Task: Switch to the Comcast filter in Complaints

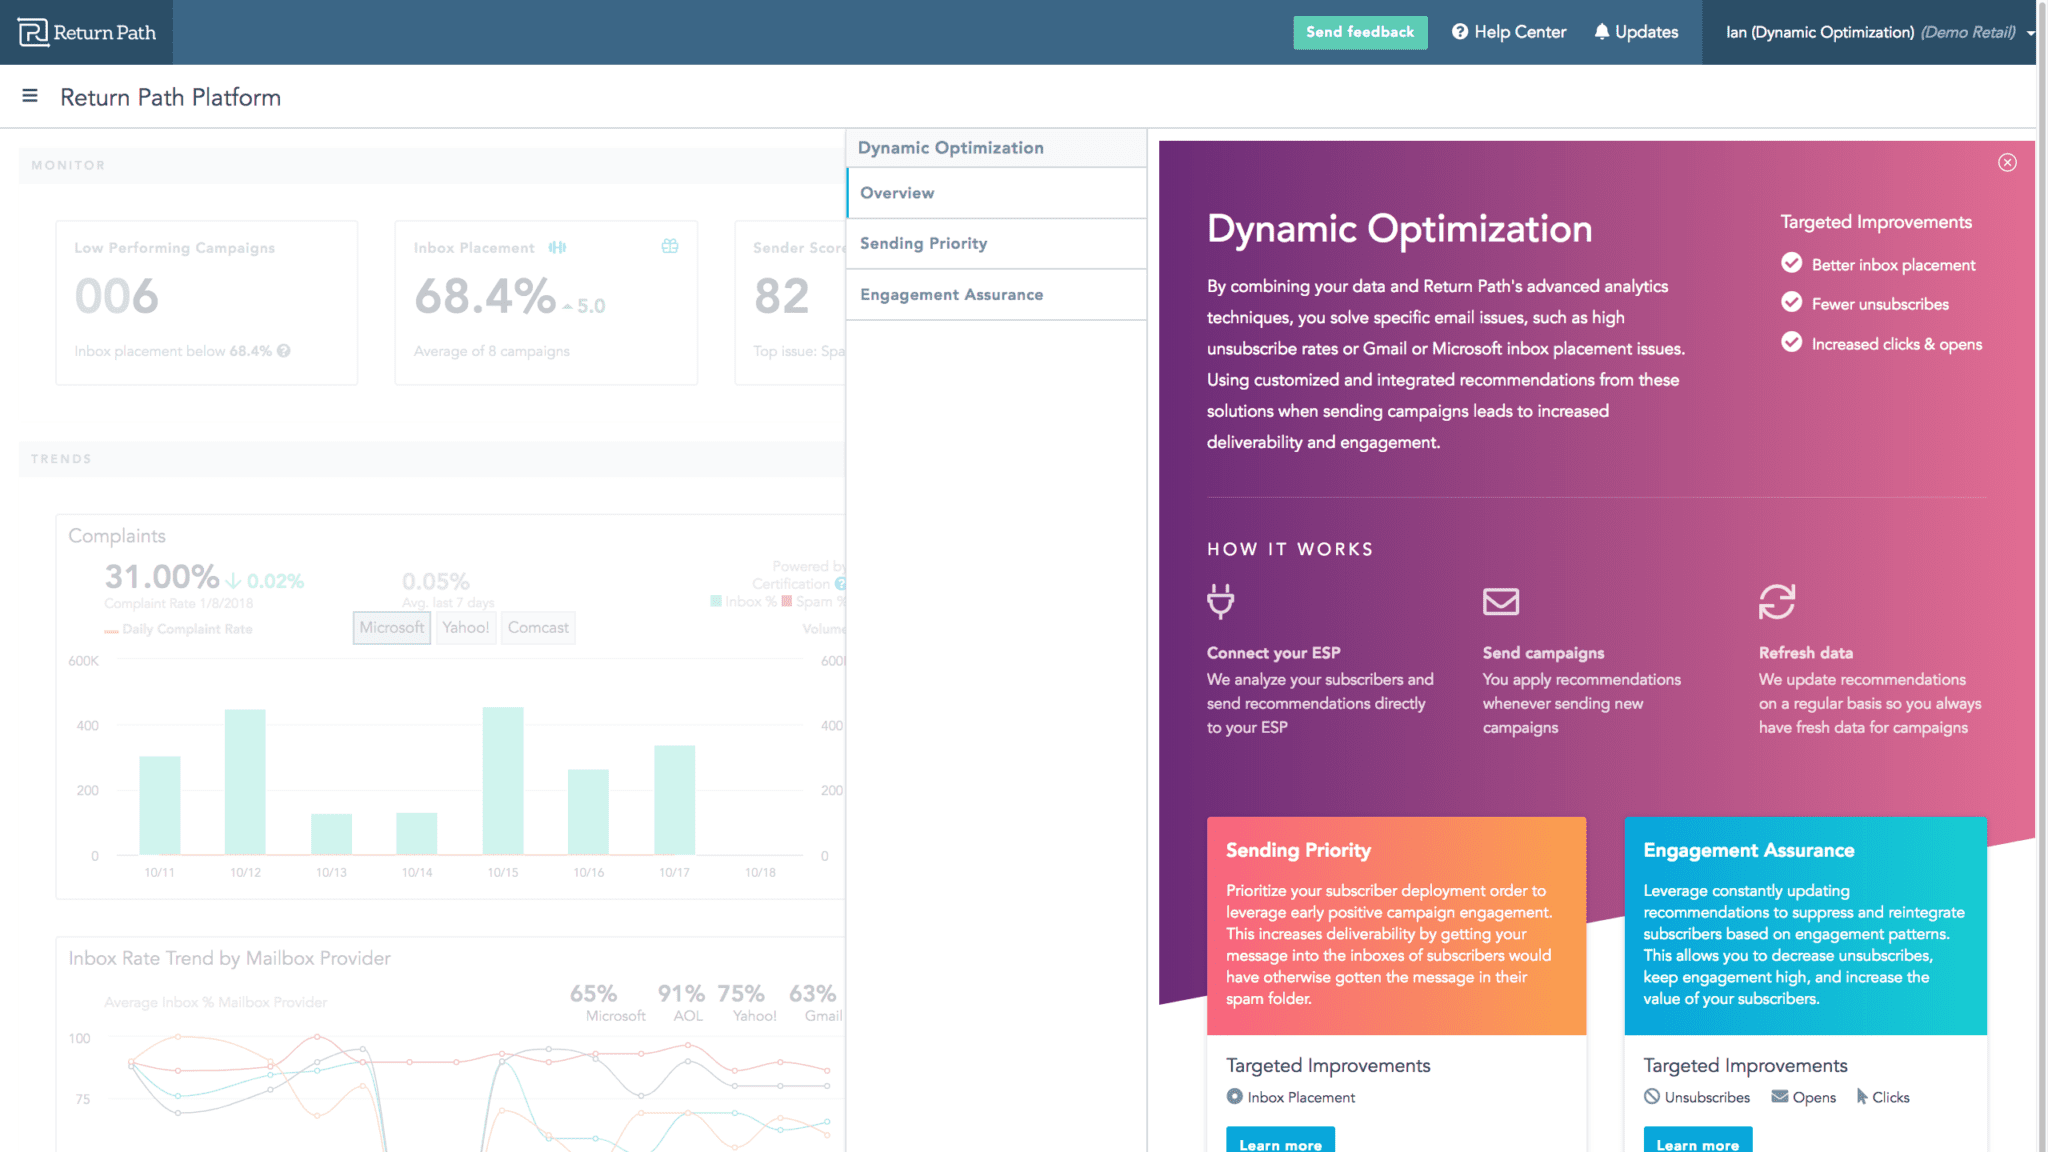Action: (538, 628)
